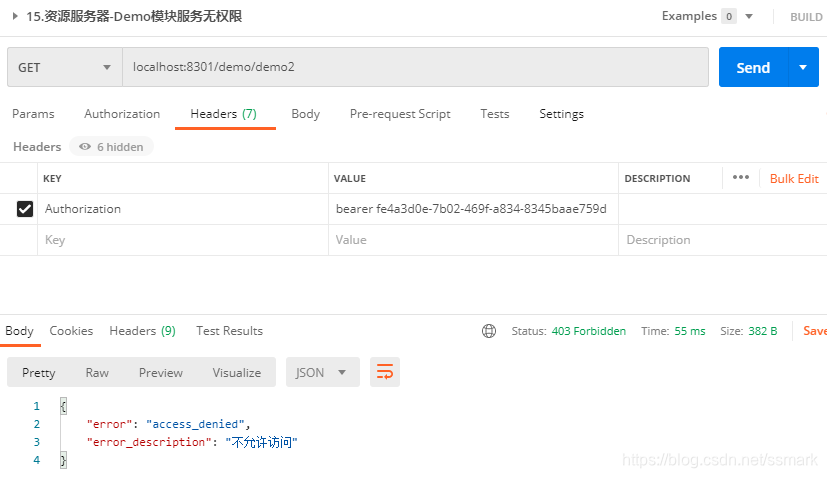Uncheck the Authorization header checkbox

coord(25,209)
